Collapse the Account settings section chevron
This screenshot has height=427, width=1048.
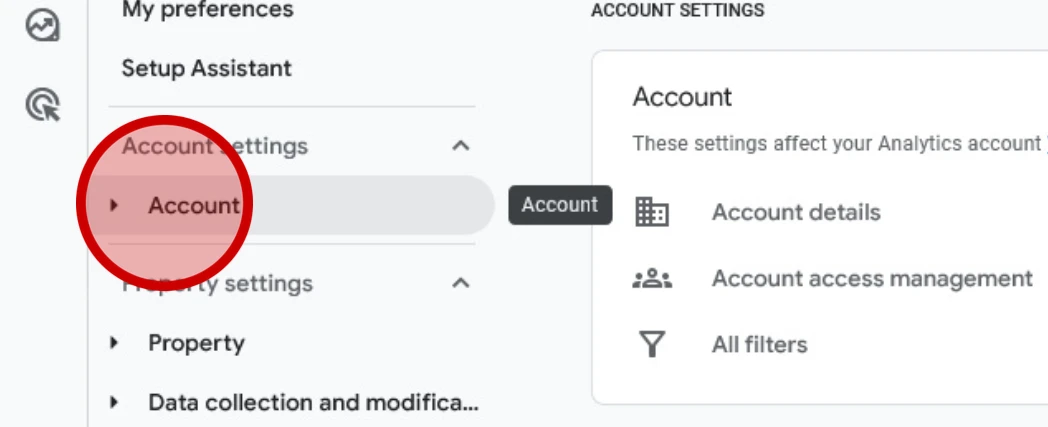[461, 146]
